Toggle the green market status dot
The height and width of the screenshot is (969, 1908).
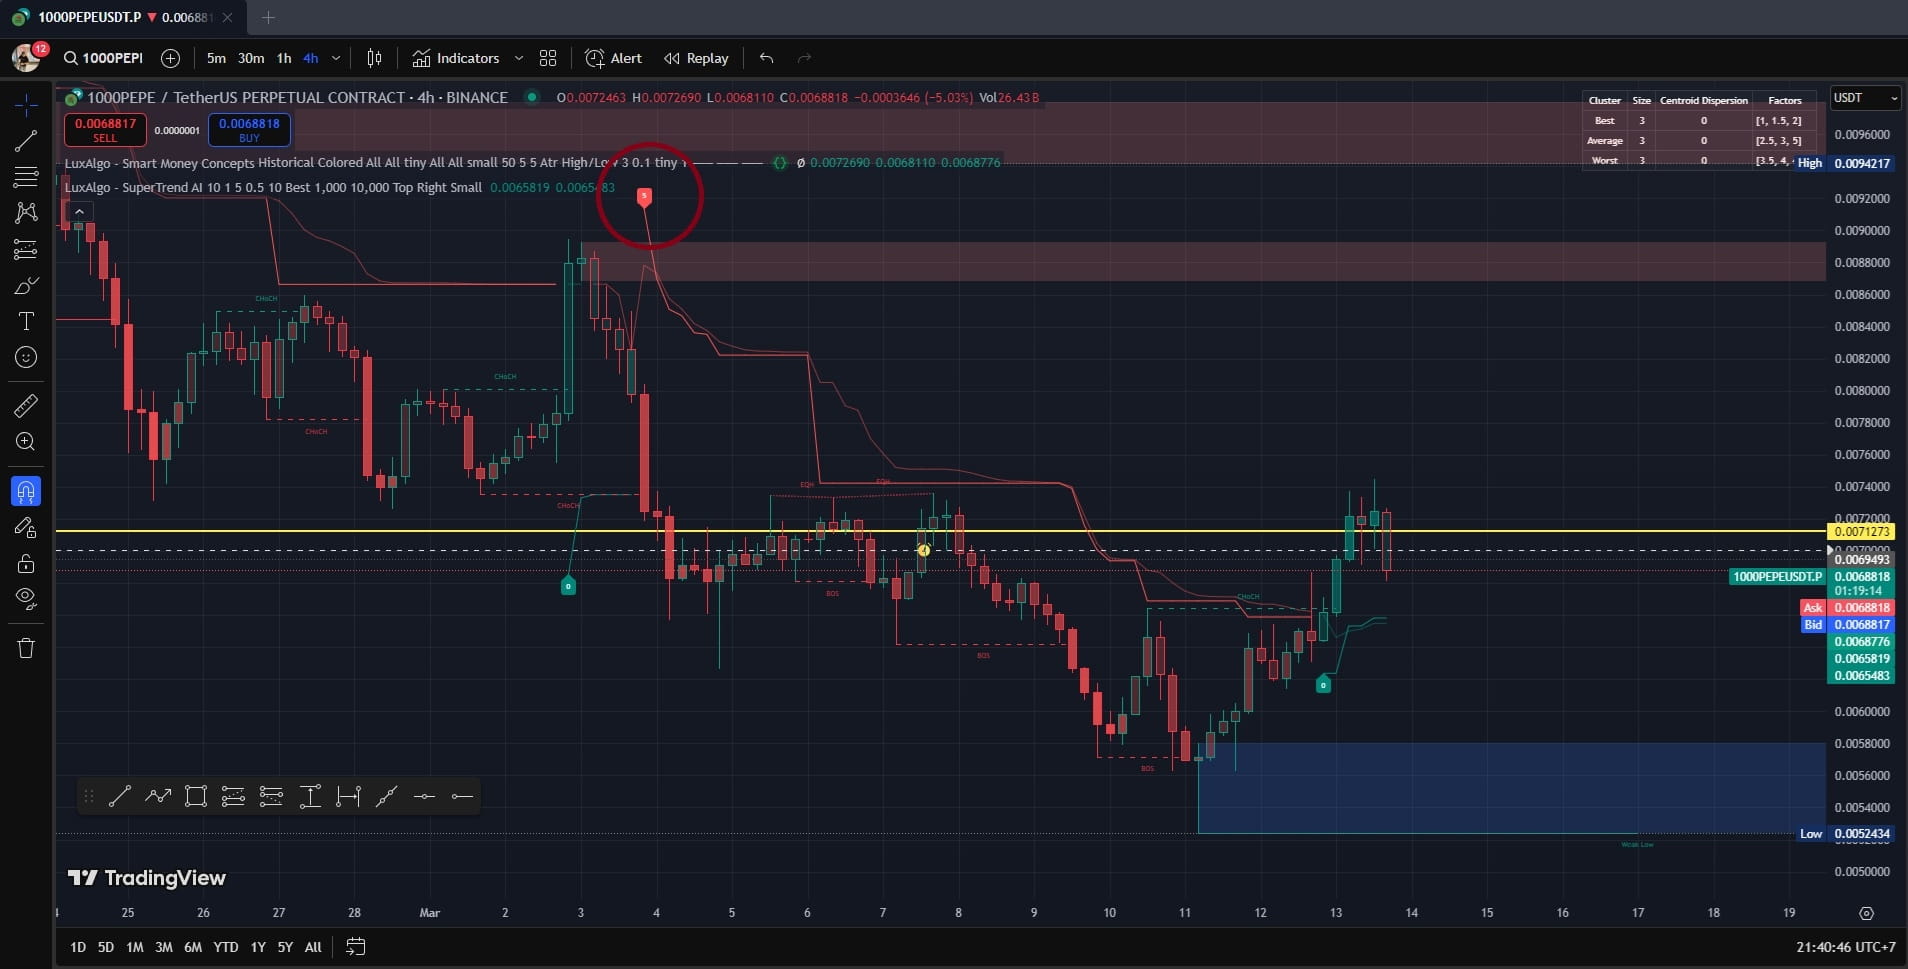tap(532, 97)
